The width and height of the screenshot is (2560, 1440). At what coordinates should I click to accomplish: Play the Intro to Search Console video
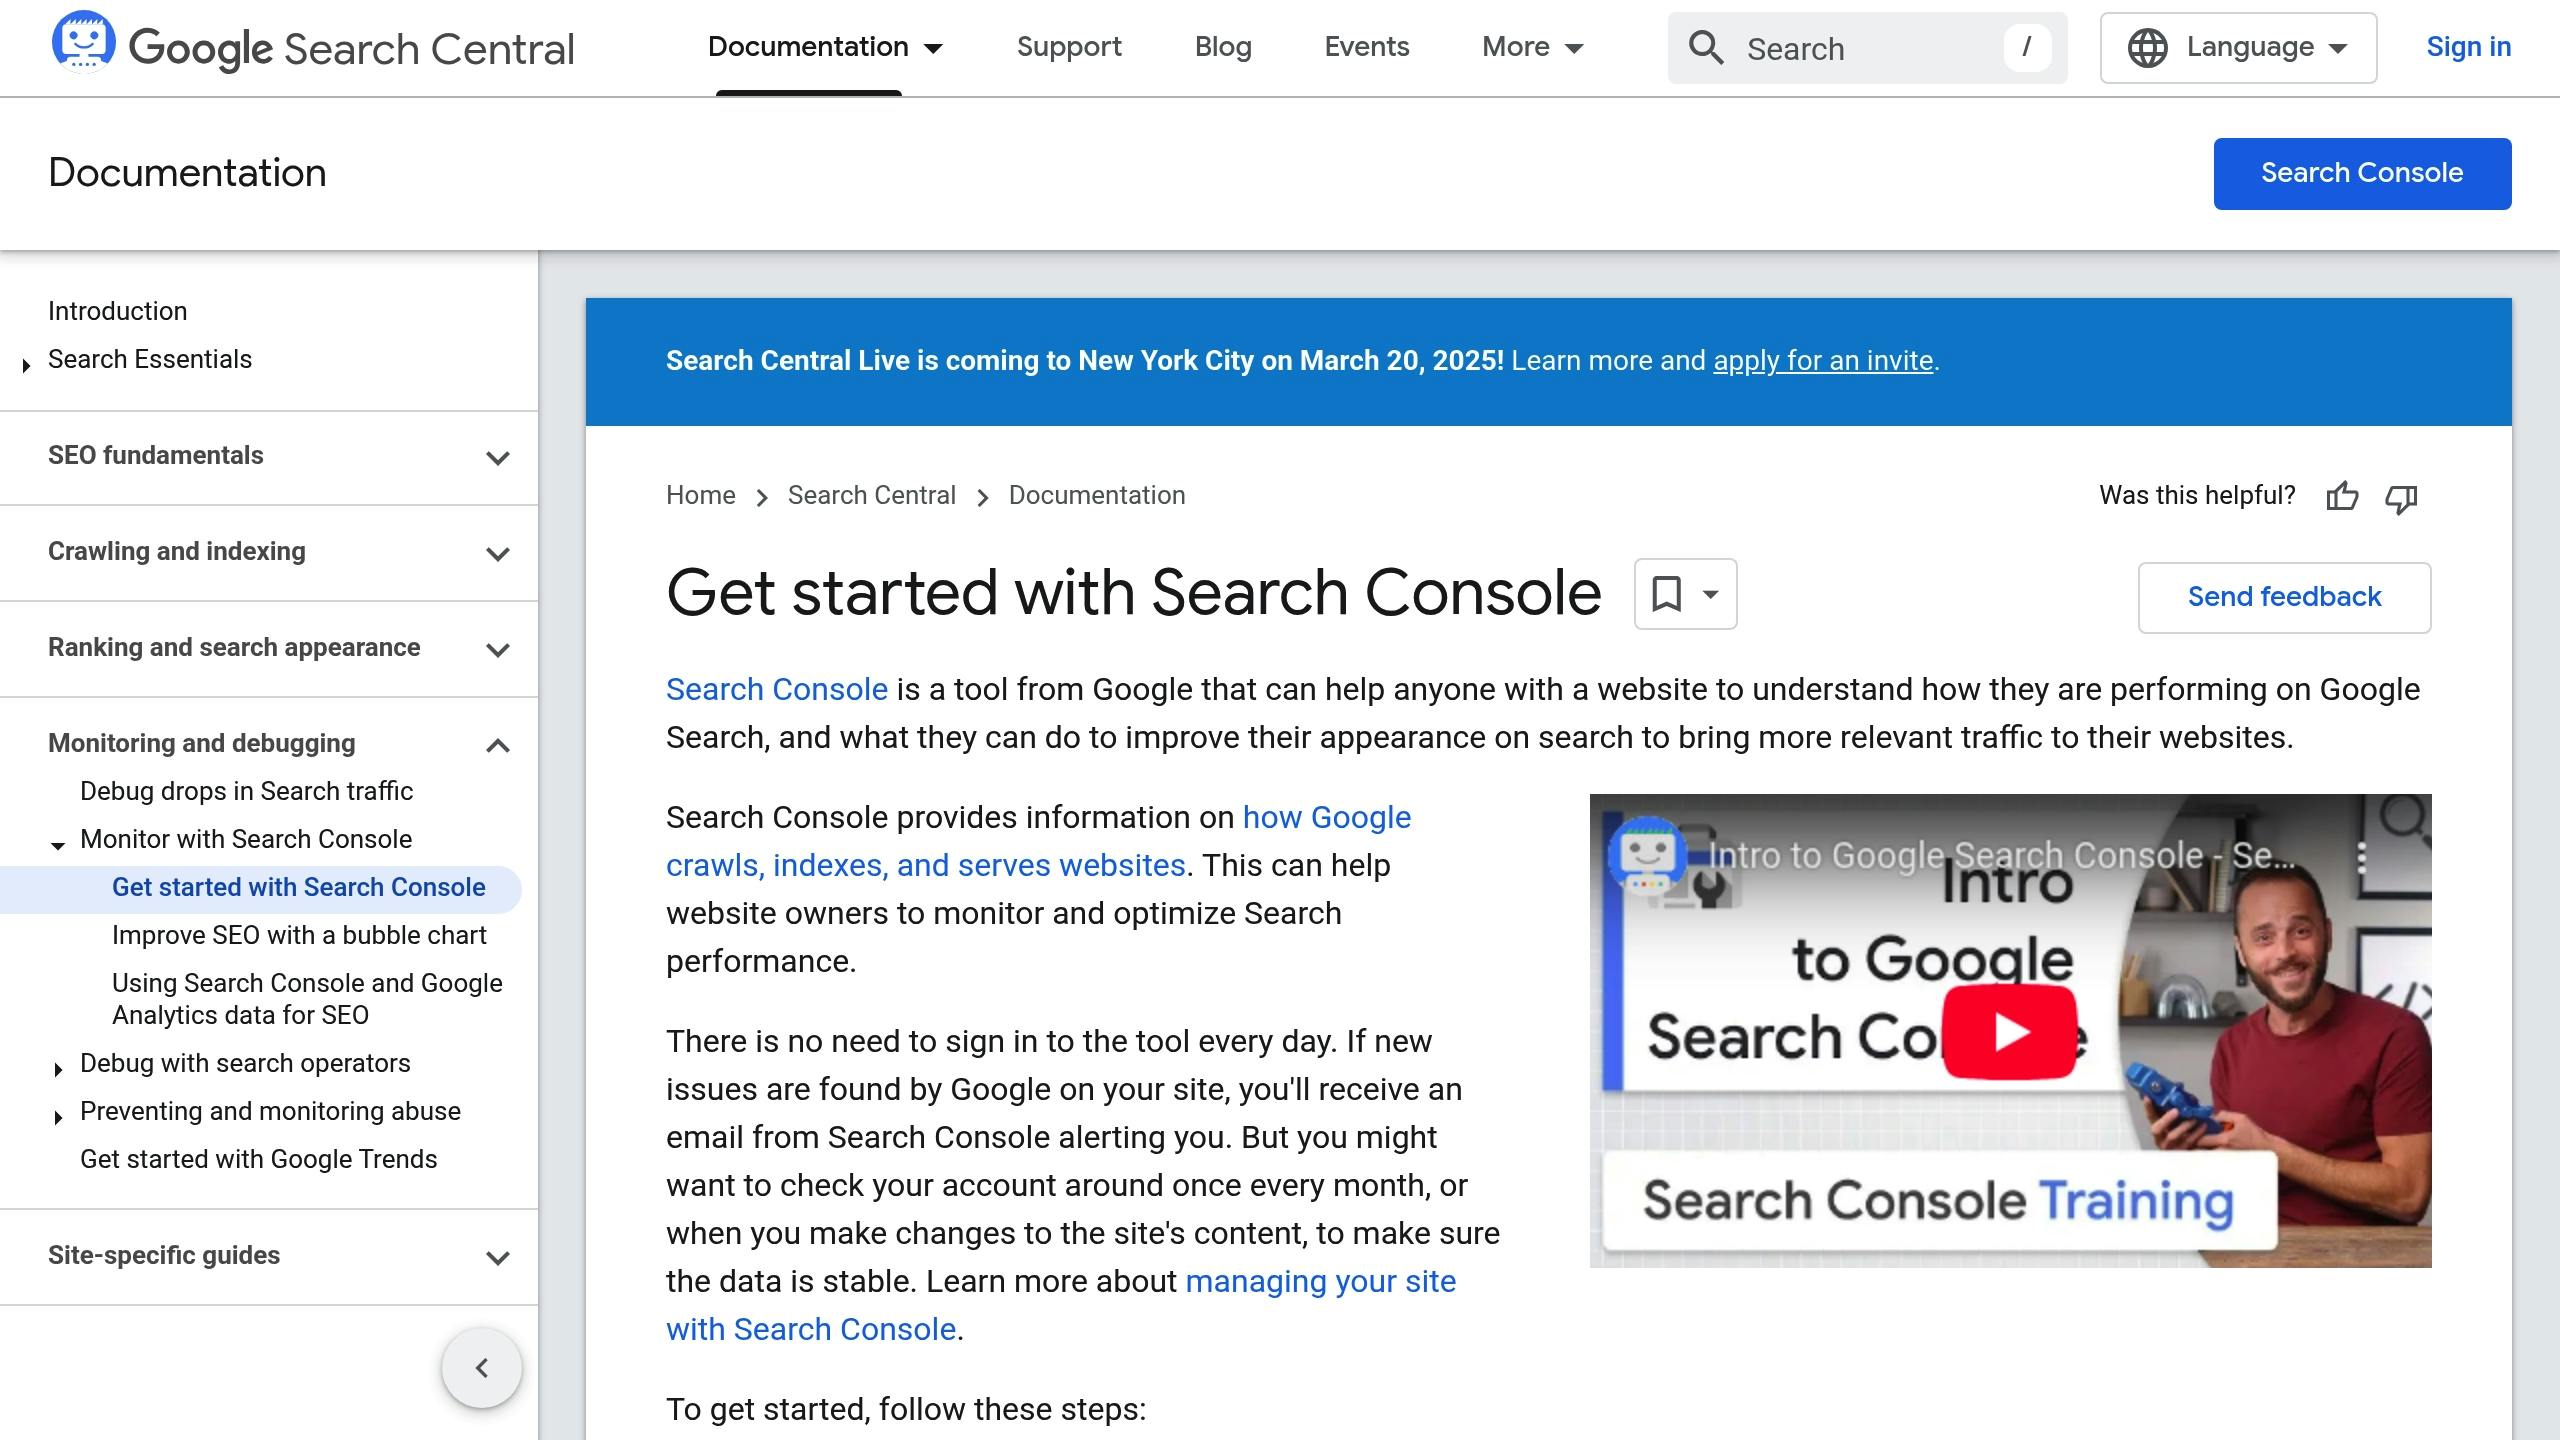(2010, 1031)
